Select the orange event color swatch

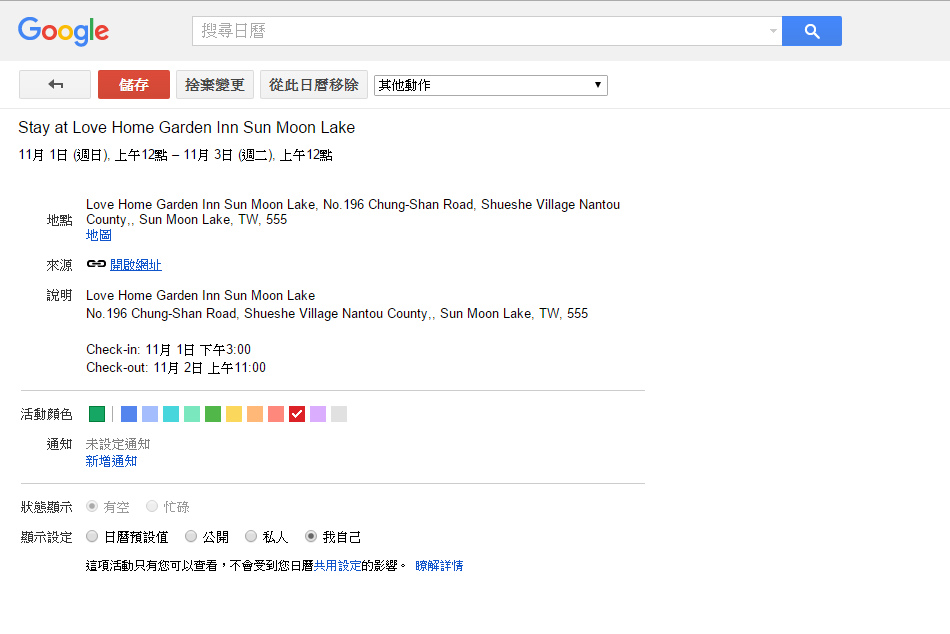tap(255, 414)
